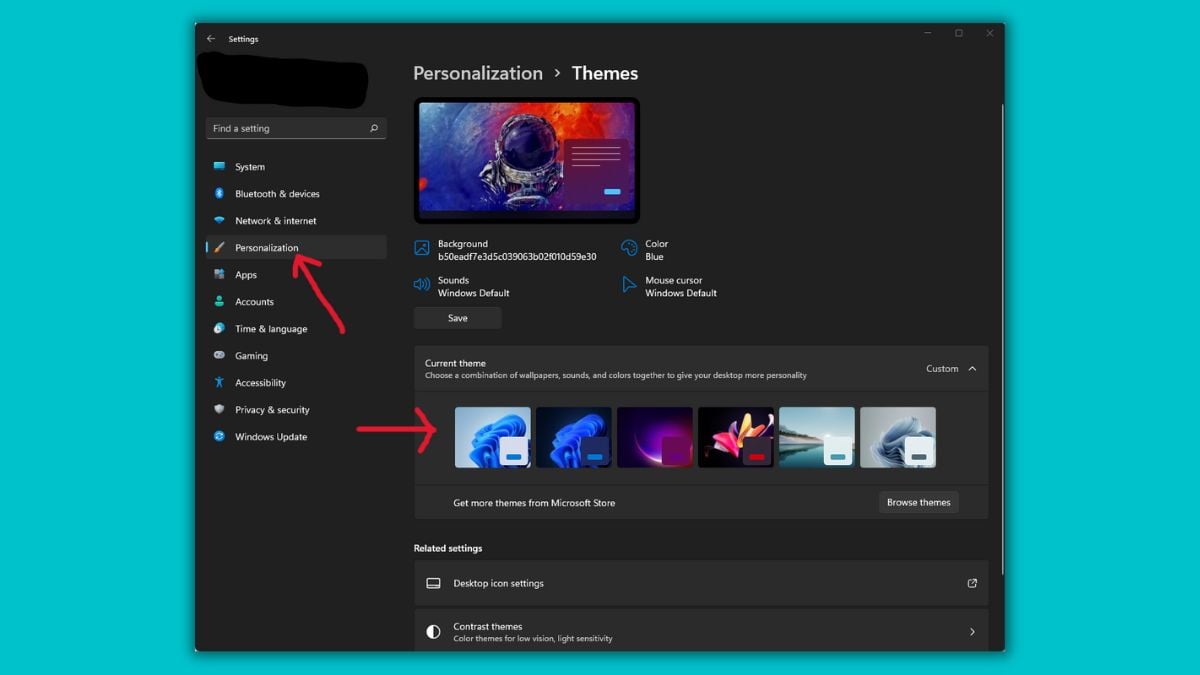Click the Color palette icon

pyautogui.click(x=629, y=247)
